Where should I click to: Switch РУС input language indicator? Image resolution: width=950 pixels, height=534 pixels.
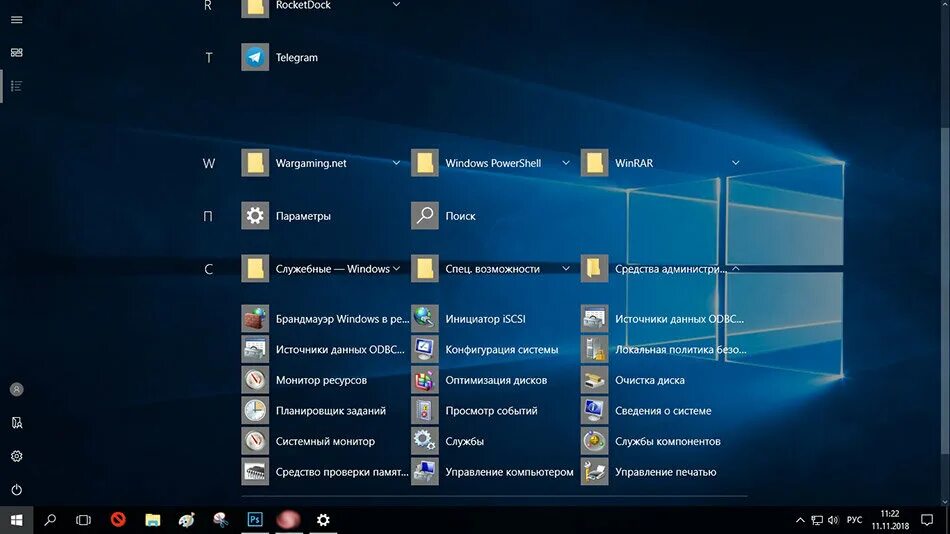854,520
